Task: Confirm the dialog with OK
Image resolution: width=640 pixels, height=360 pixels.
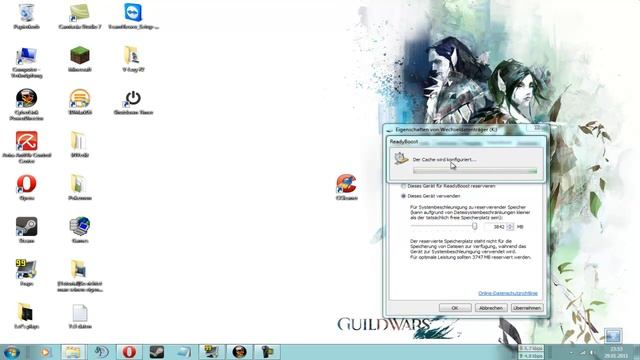Action: [455, 308]
